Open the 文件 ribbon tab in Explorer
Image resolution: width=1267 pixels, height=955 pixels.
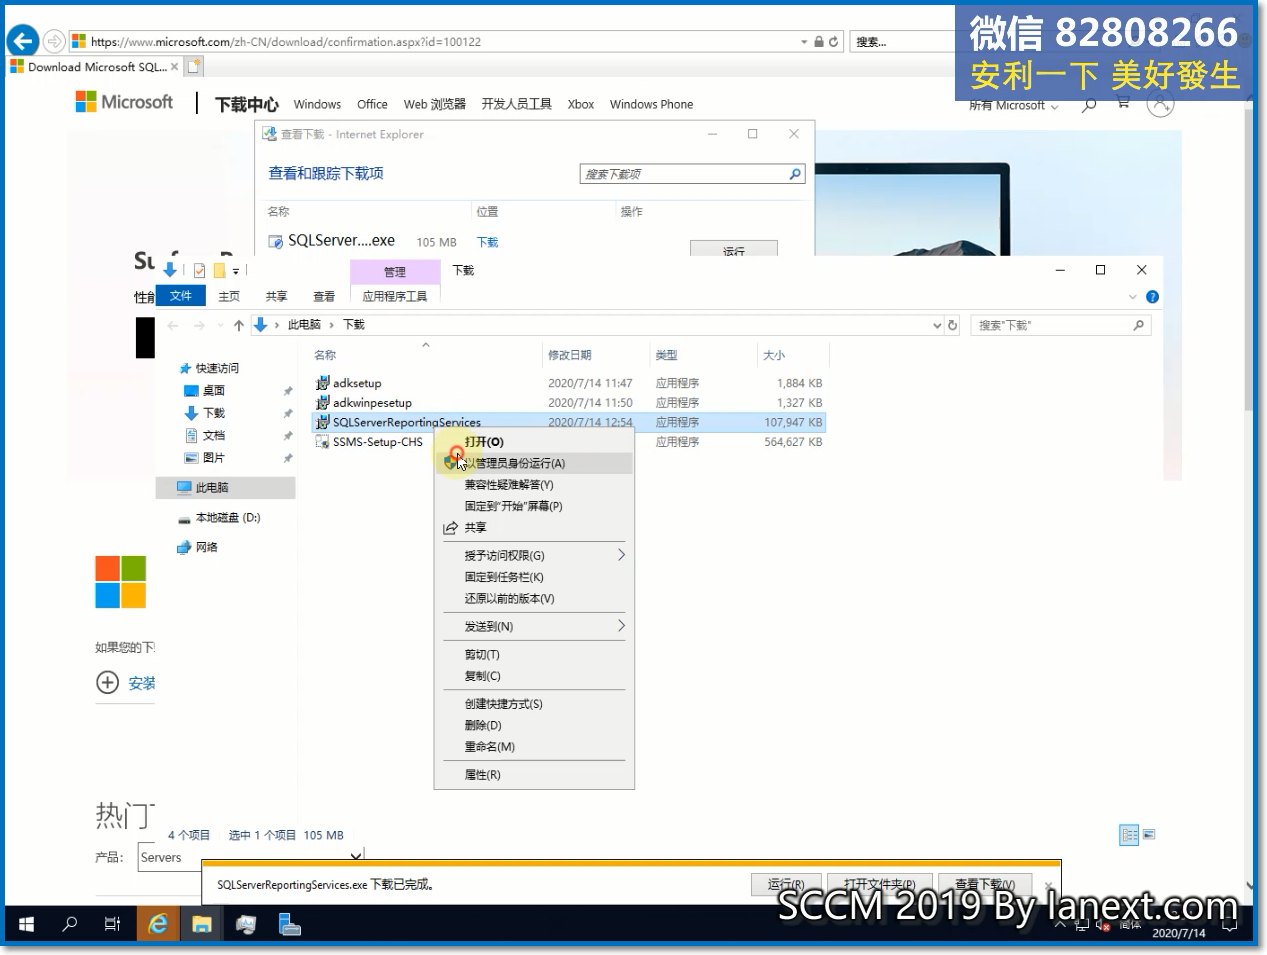pyautogui.click(x=181, y=296)
